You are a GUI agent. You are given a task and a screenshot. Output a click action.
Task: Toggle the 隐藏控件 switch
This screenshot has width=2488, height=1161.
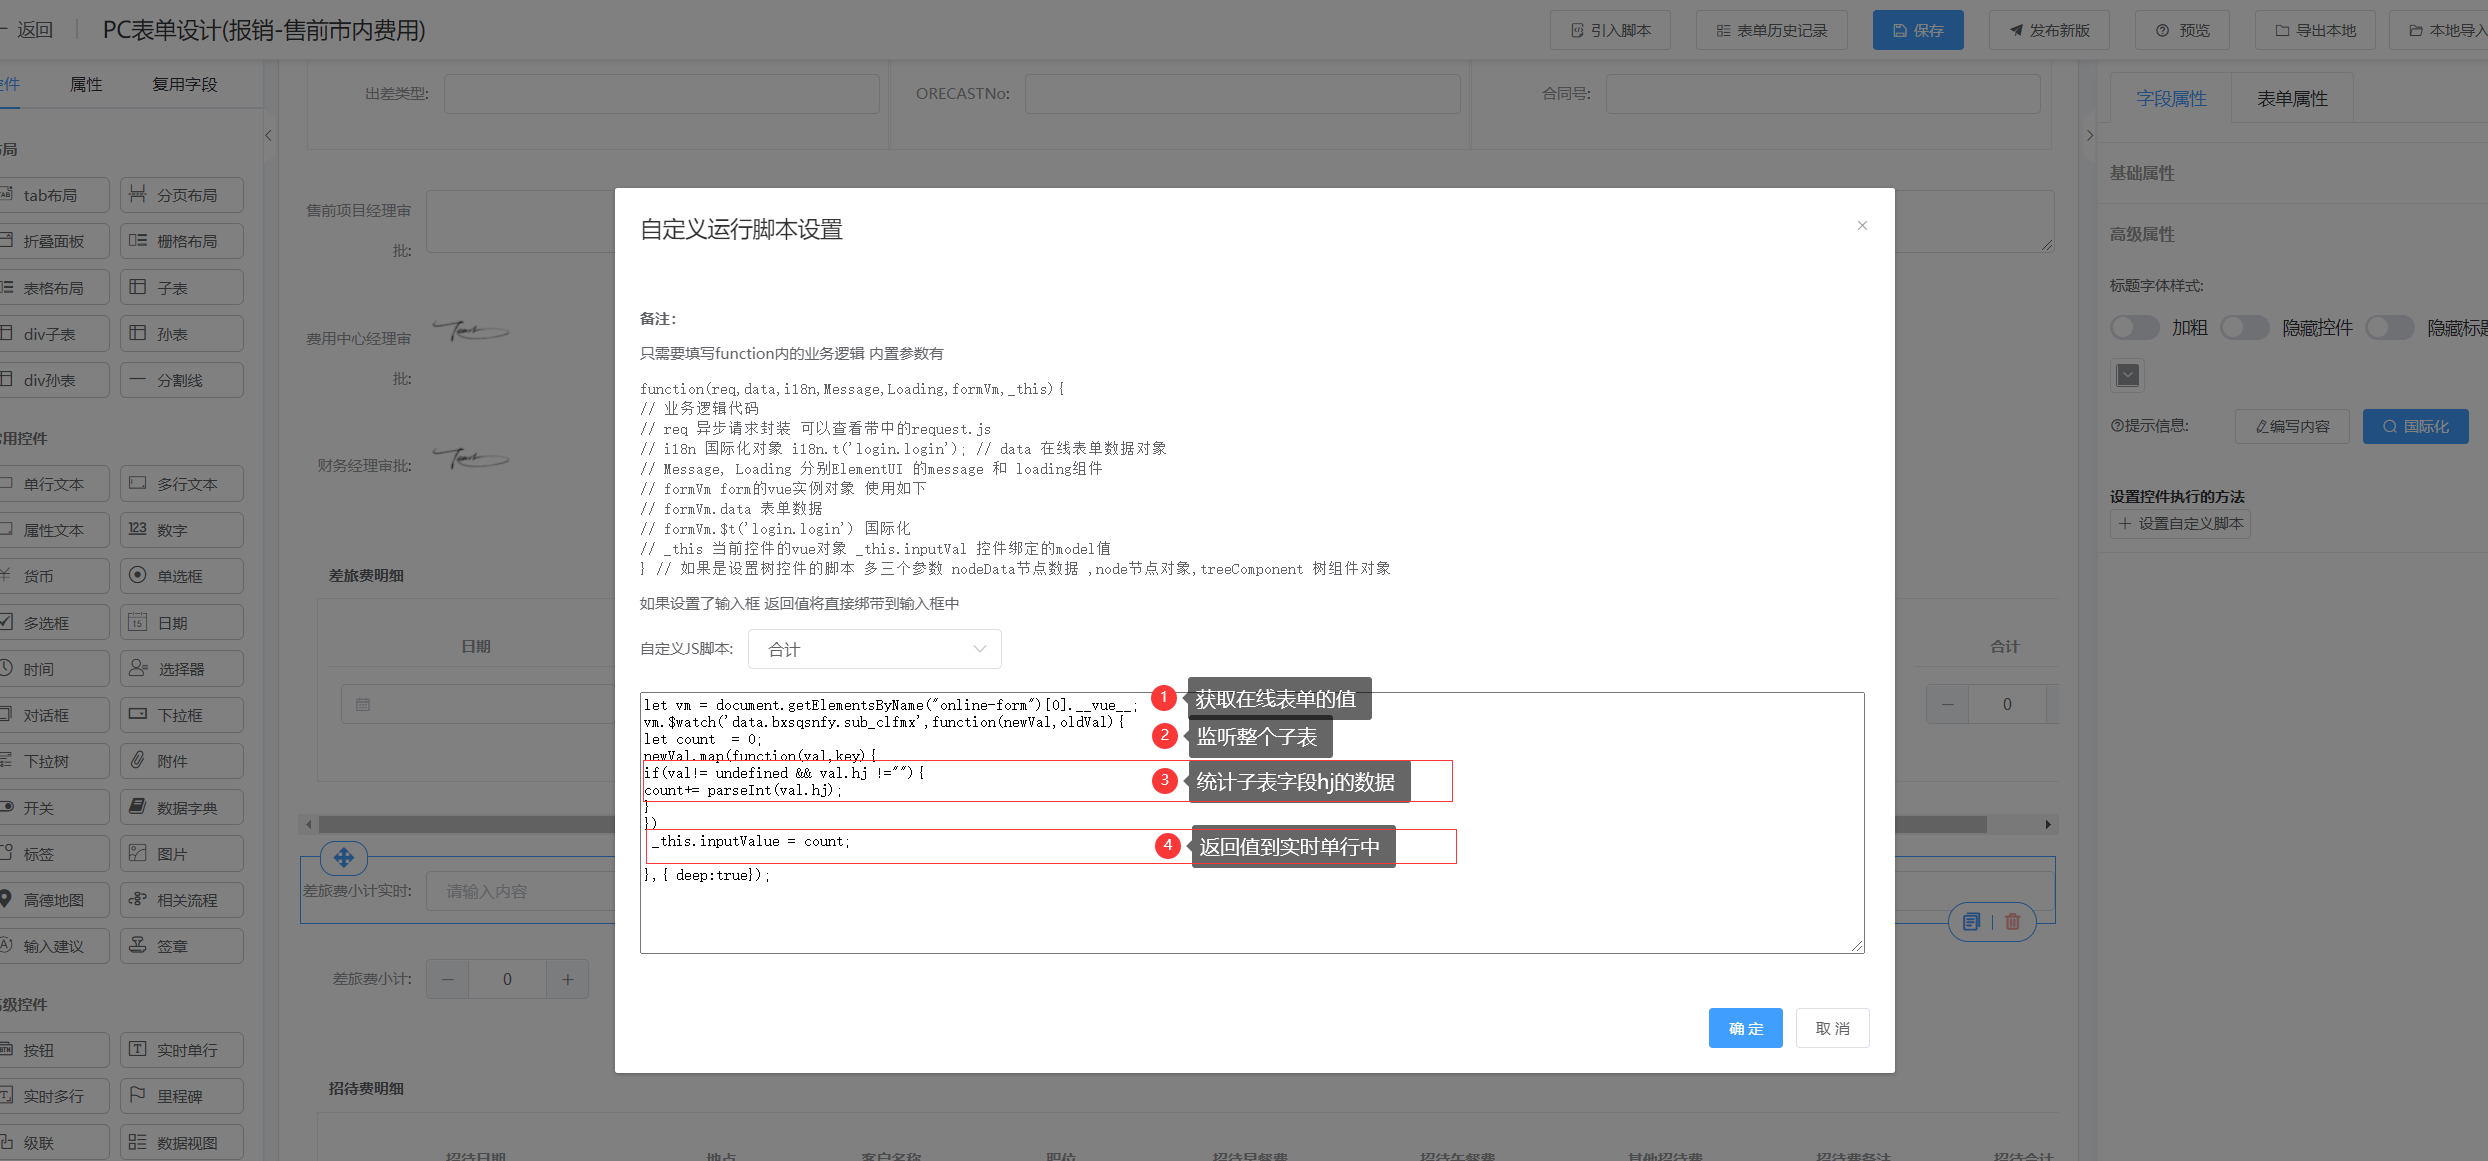point(2244,328)
